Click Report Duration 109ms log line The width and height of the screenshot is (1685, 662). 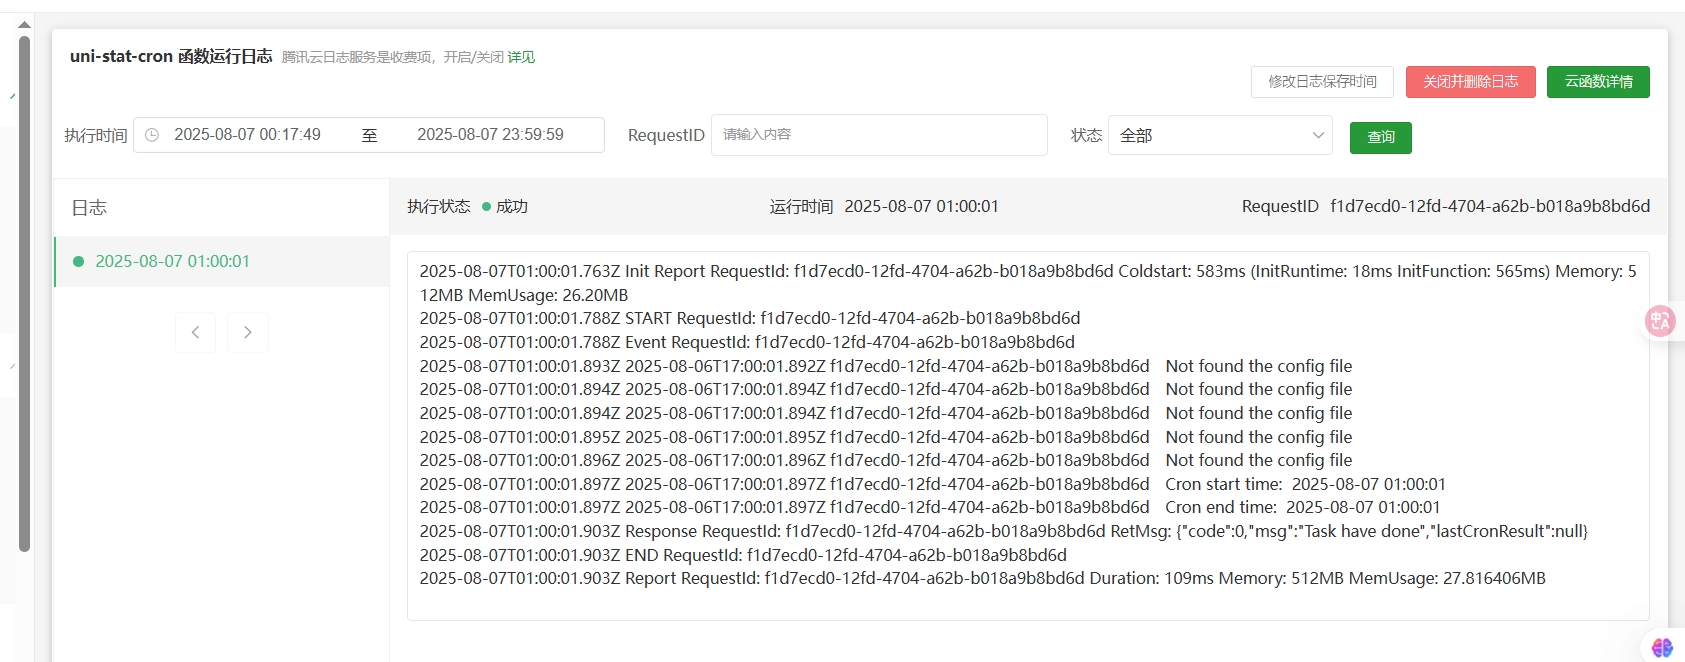point(983,579)
